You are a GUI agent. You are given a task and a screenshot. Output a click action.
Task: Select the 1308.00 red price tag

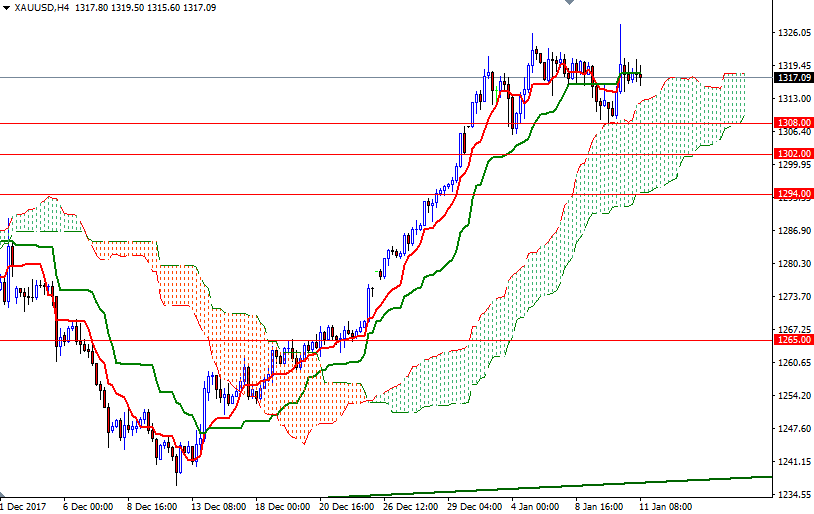tap(792, 122)
